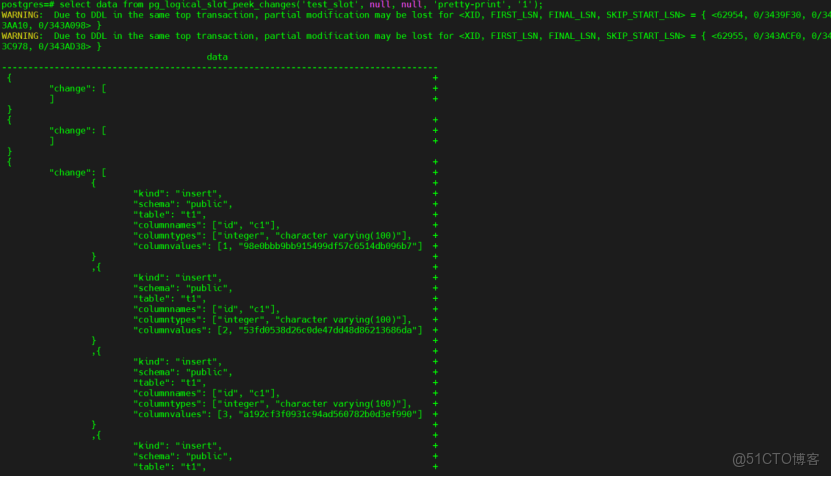
Task: Click the continuation line ending with 0/343AD38
Action: point(51,47)
